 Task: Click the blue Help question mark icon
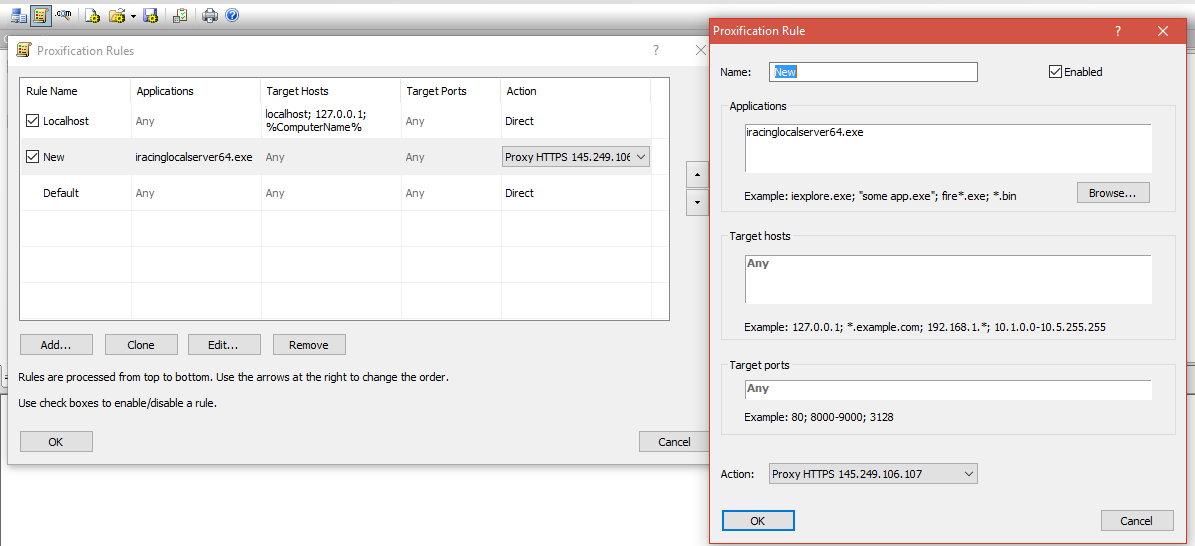click(x=232, y=15)
